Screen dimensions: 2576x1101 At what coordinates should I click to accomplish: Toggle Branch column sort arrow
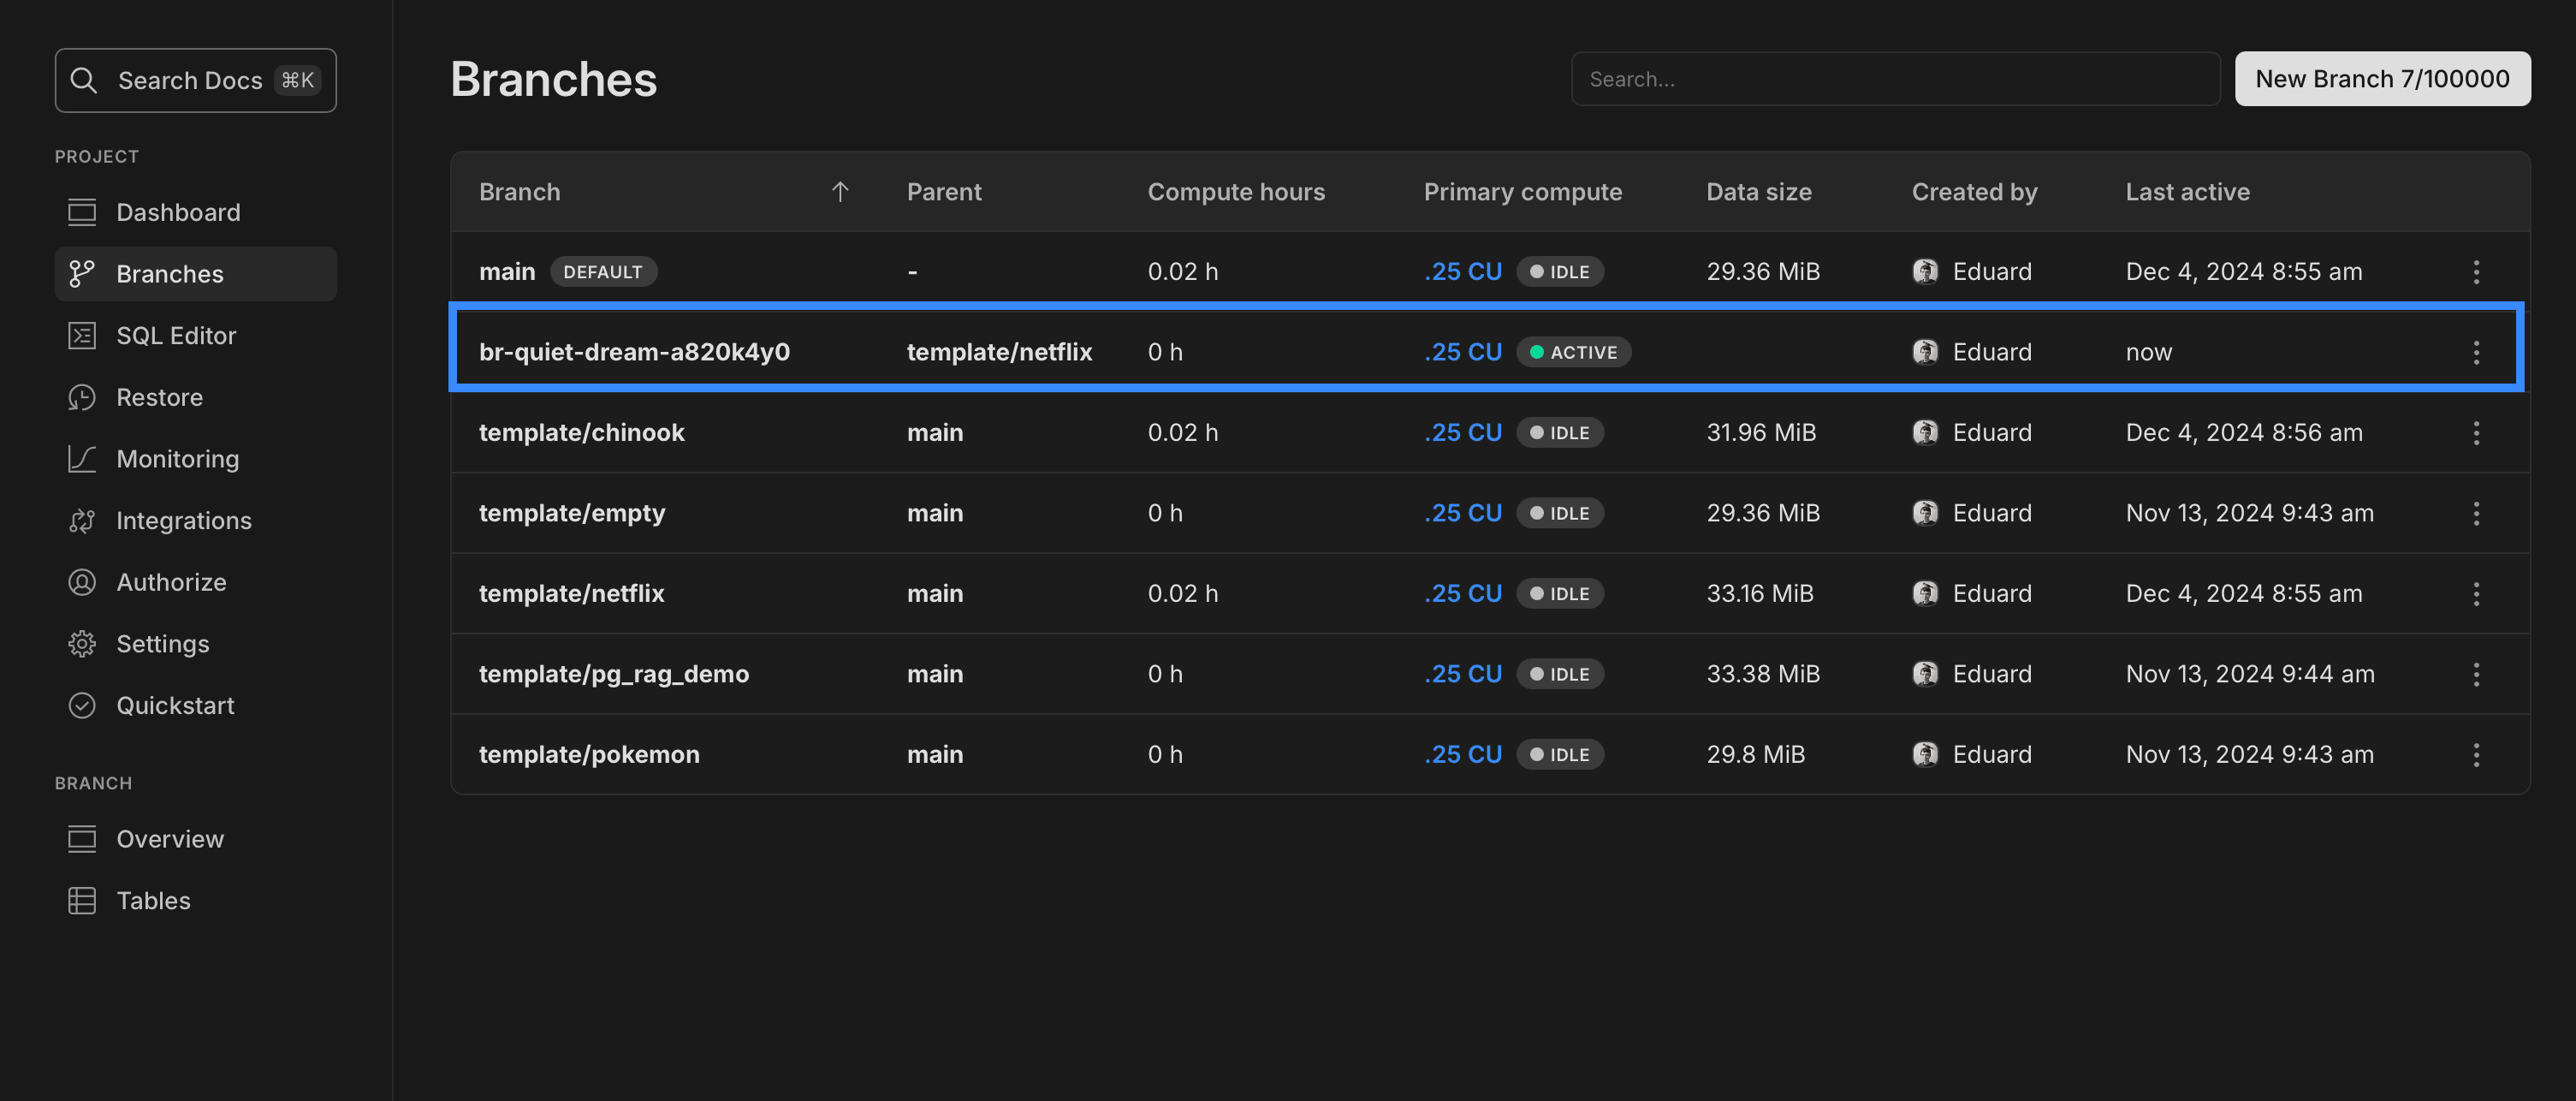tap(840, 192)
